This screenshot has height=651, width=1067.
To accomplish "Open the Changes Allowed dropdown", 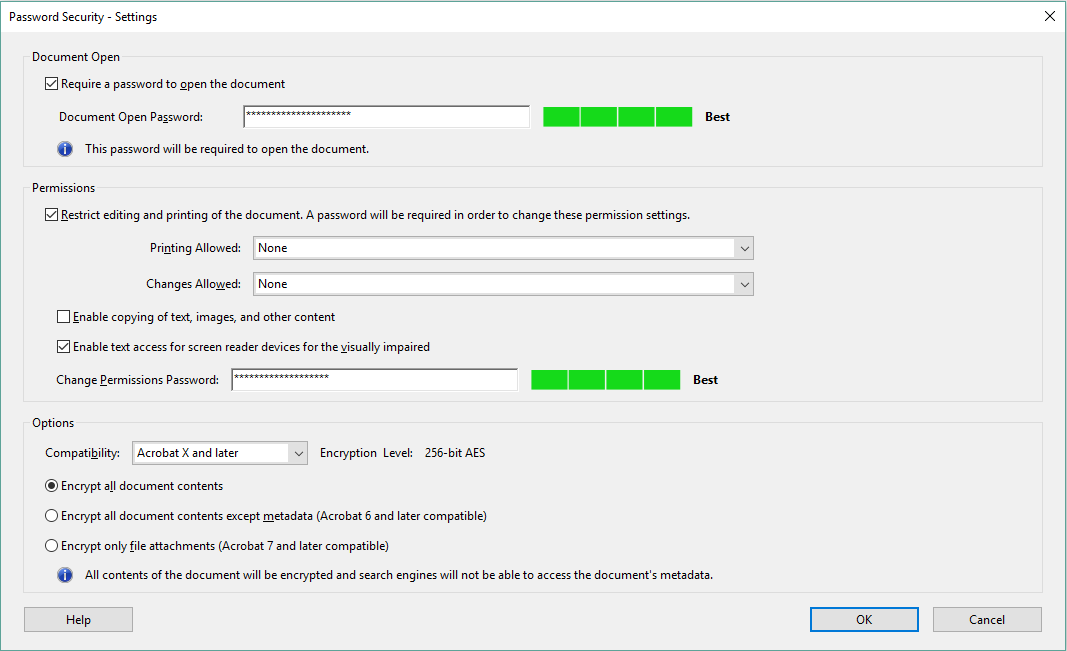I will pos(503,284).
